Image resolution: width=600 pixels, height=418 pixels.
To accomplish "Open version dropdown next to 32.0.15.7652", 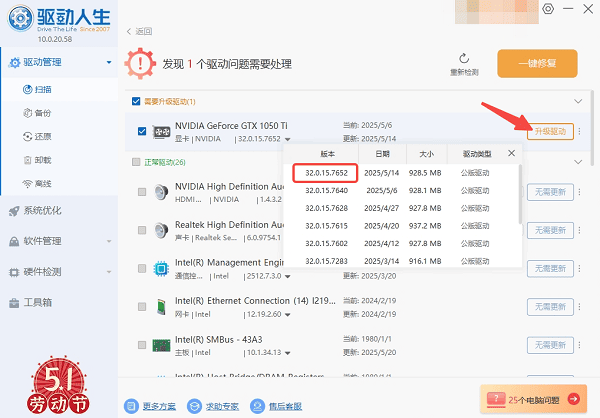I will (288, 139).
